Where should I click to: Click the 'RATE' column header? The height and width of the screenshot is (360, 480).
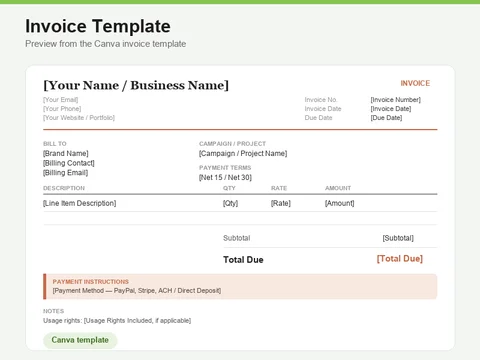tap(279, 188)
